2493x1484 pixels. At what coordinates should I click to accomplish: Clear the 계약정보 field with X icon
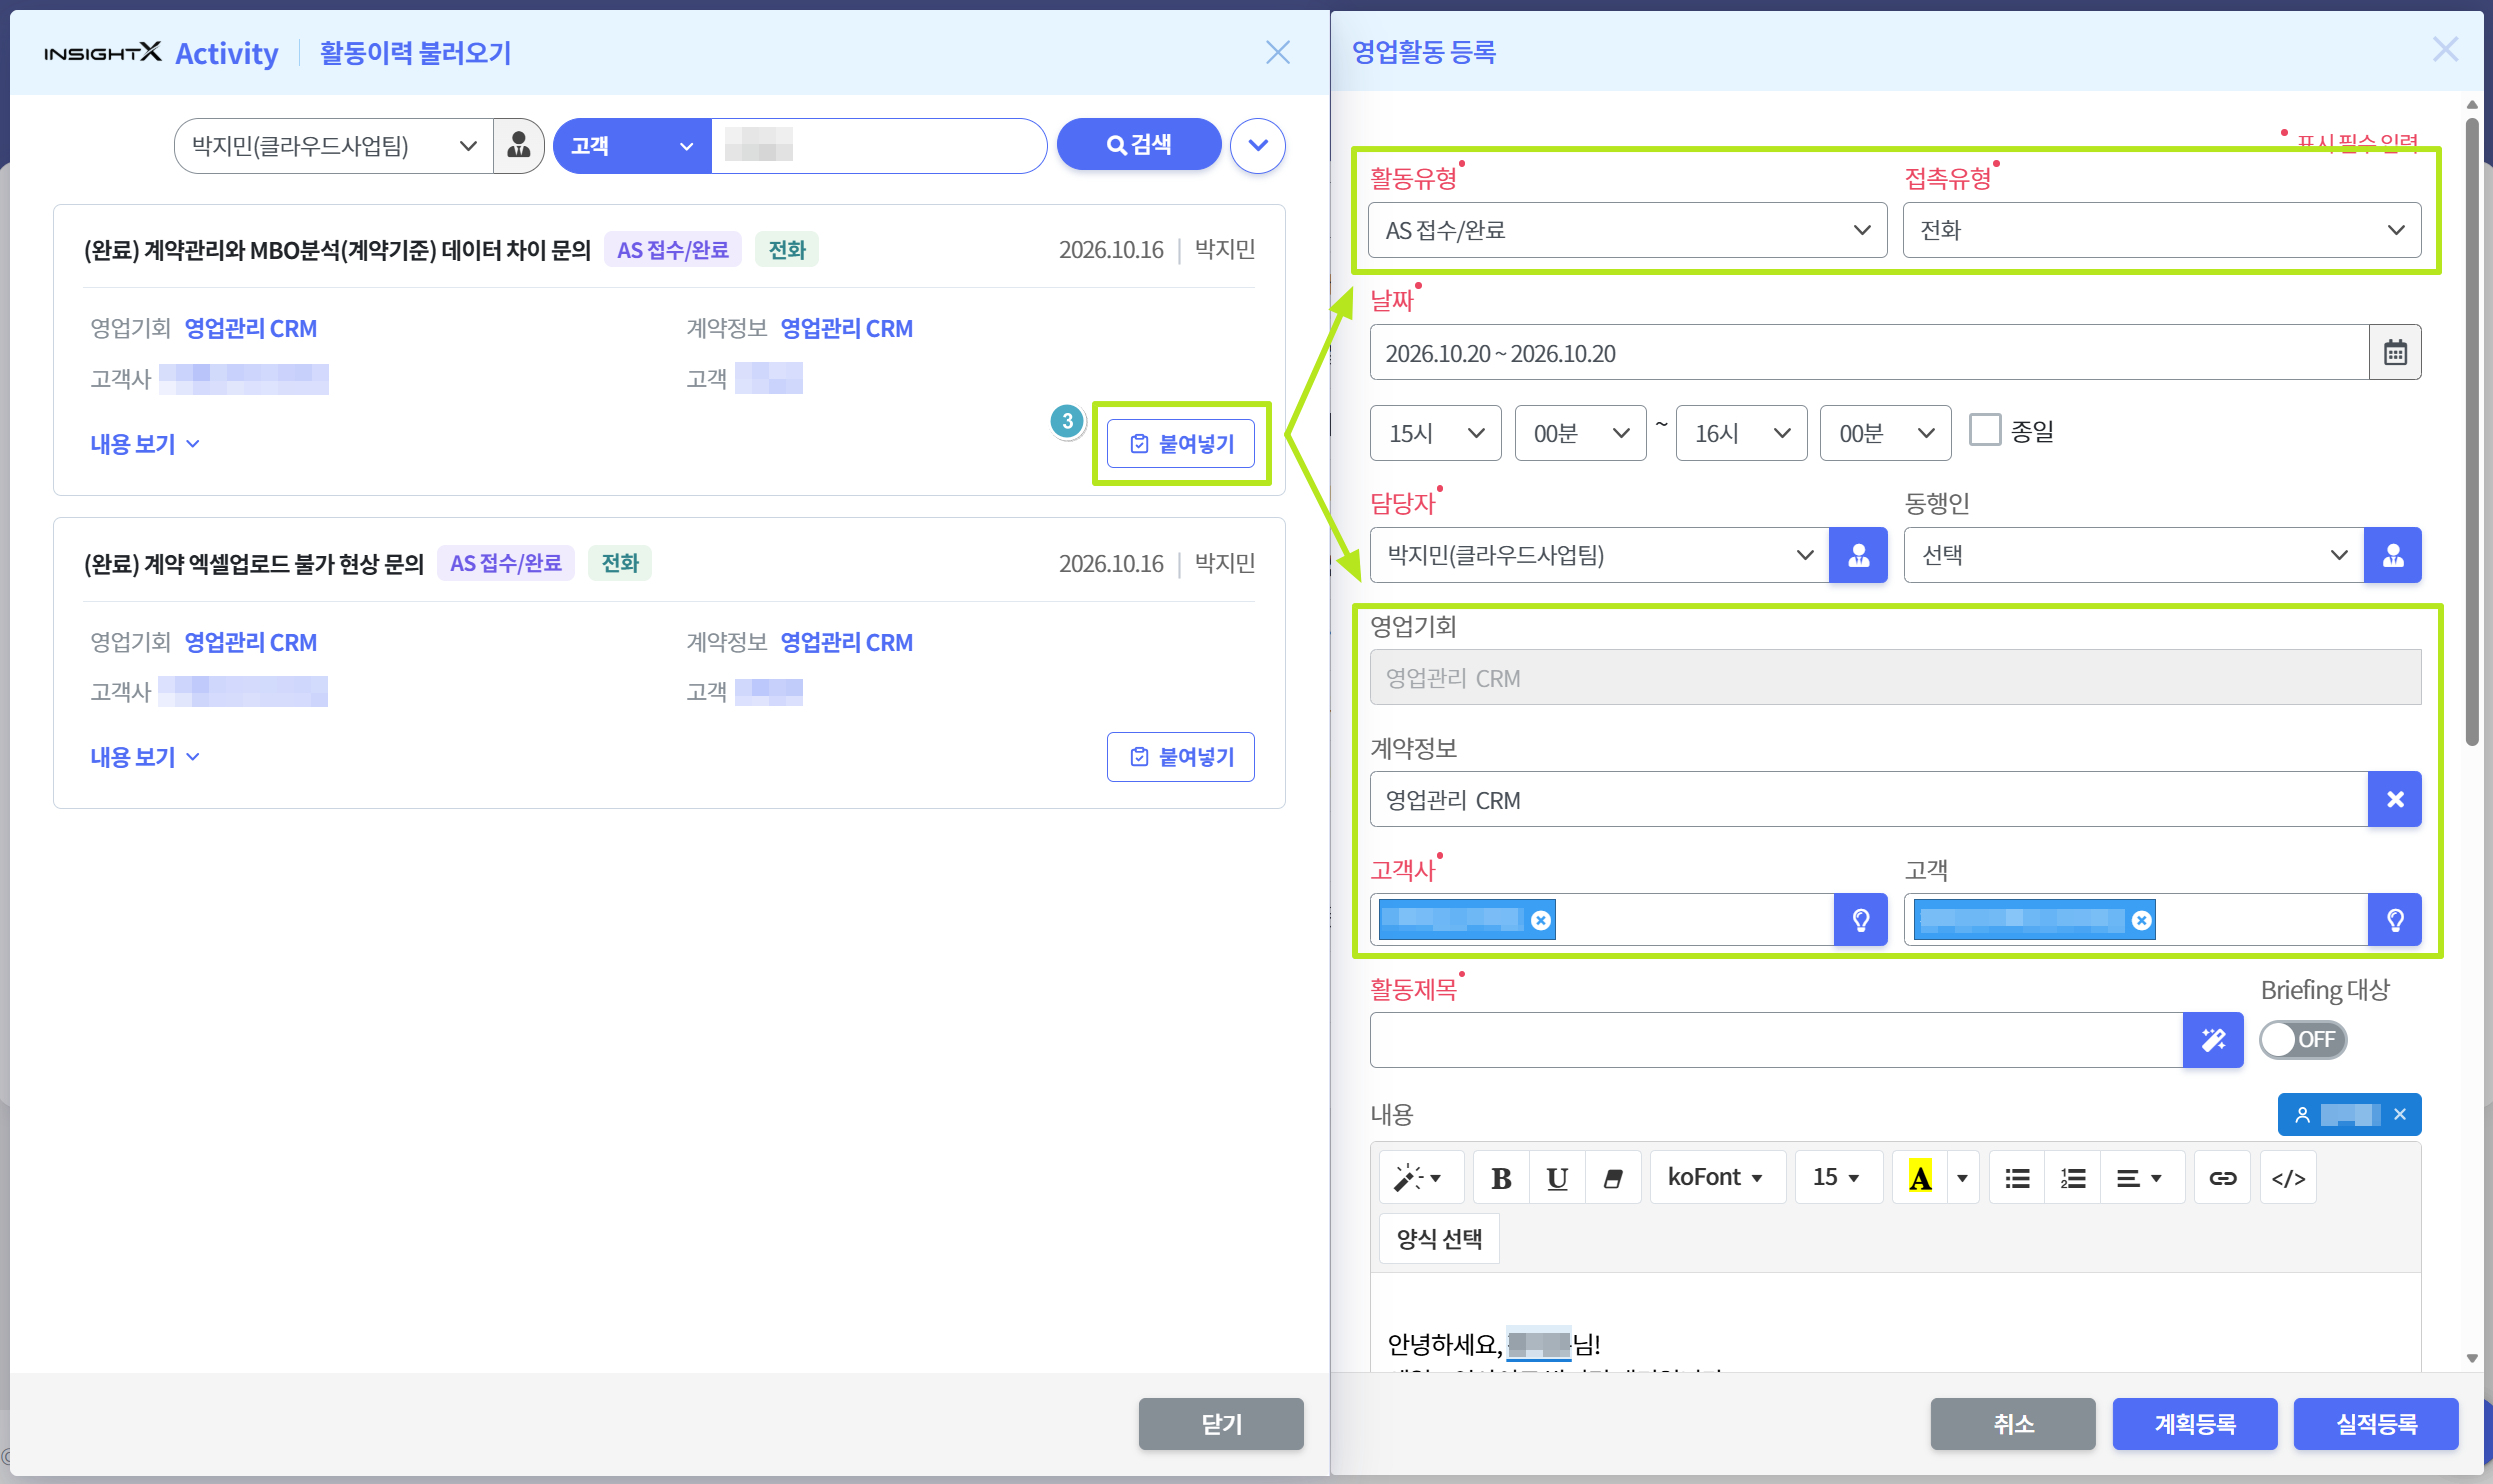tap(2395, 799)
